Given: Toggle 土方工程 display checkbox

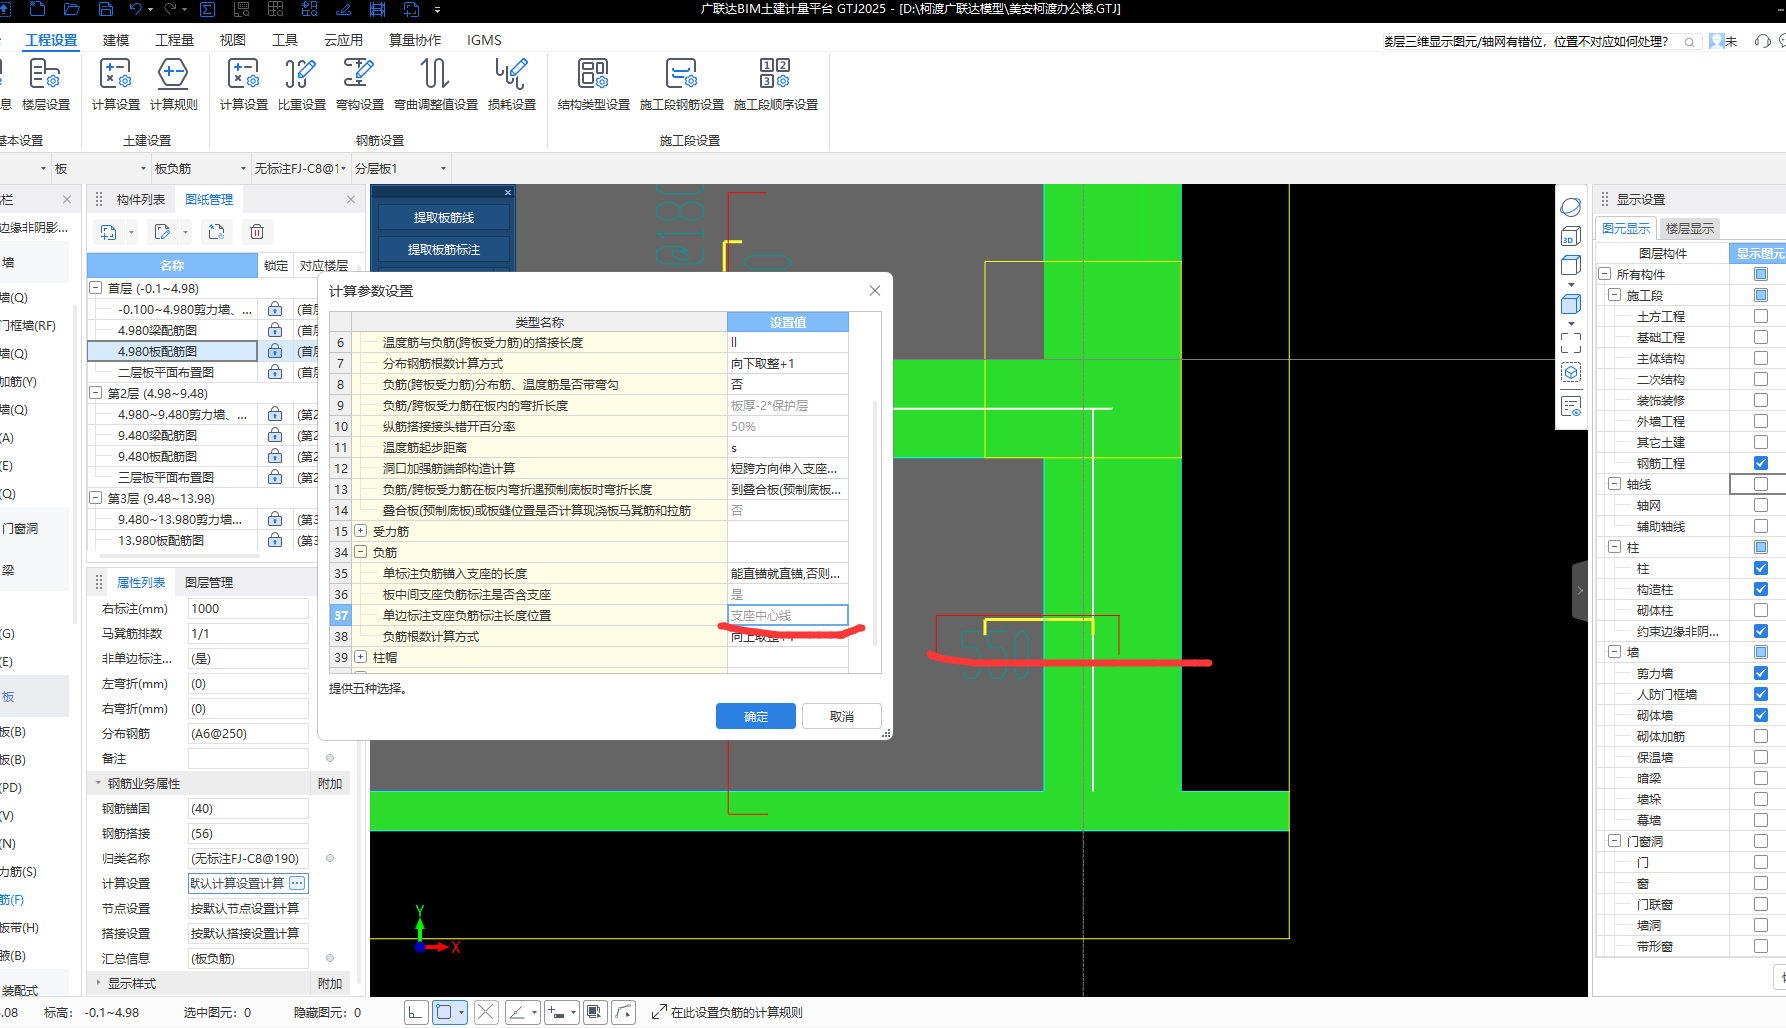Looking at the screenshot, I should (x=1761, y=316).
